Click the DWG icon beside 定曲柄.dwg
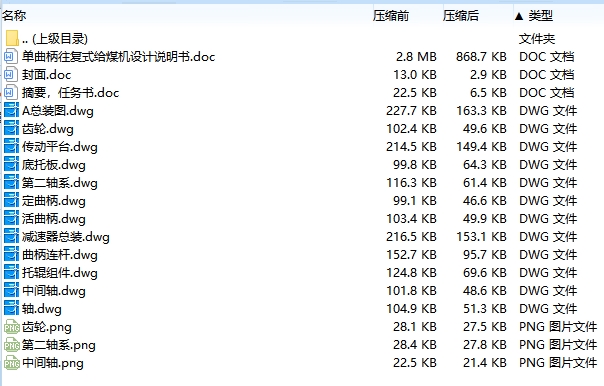Viewport: 604px width, 386px height. (11, 201)
